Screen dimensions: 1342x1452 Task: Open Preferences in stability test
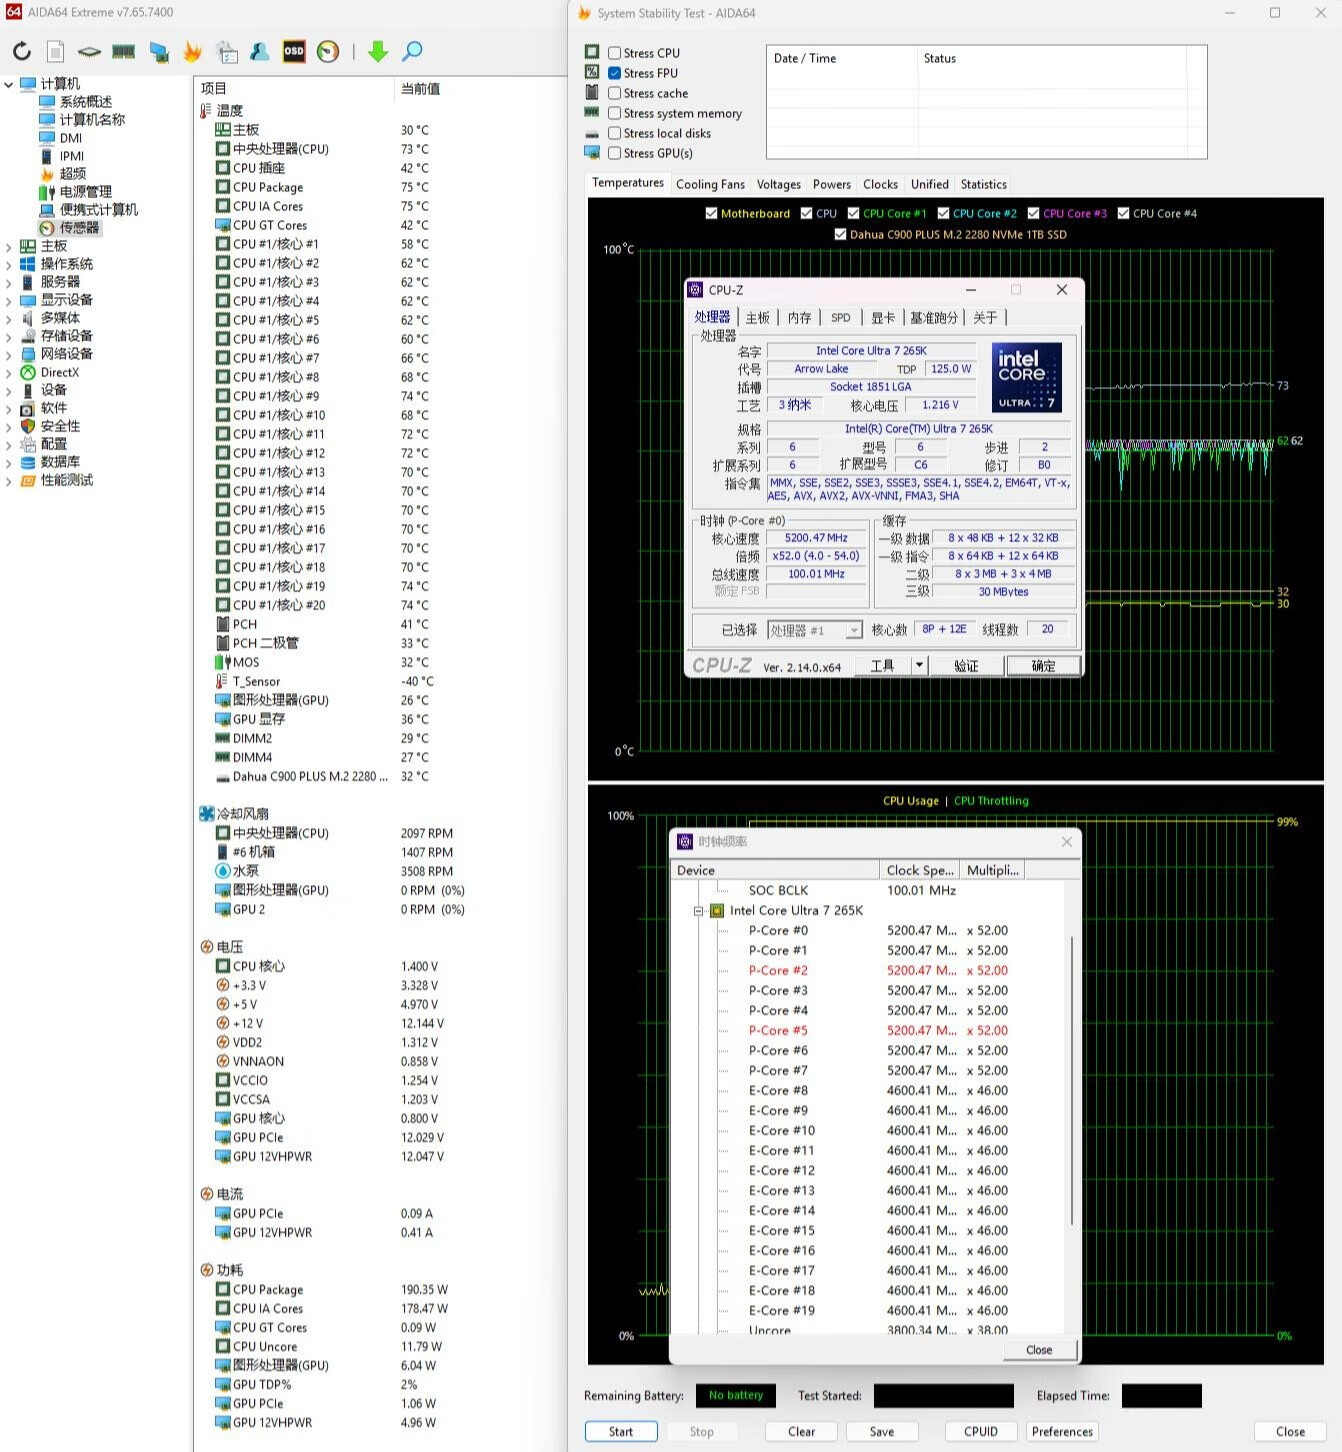tap(1062, 1431)
